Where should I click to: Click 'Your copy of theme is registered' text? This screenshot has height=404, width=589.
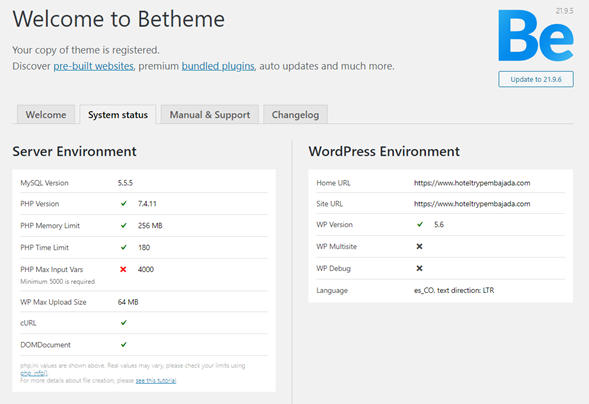(x=86, y=50)
